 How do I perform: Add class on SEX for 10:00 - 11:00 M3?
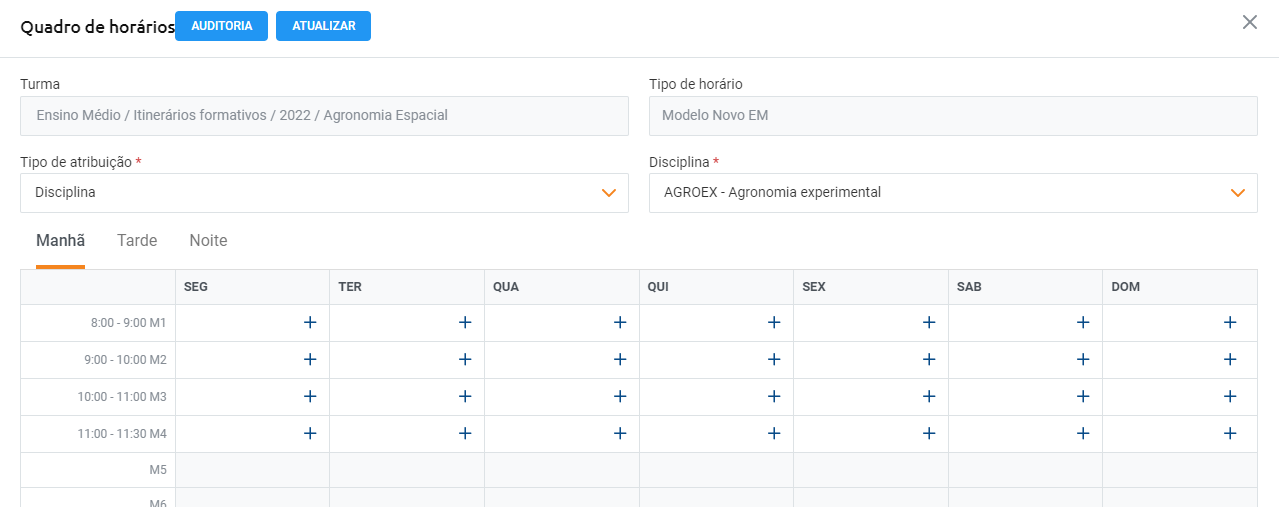(x=929, y=396)
